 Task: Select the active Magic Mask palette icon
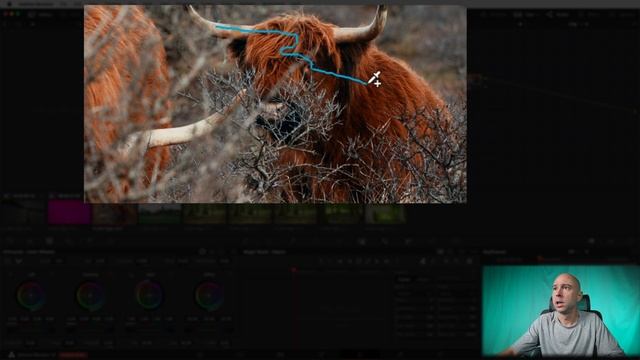click(362, 241)
